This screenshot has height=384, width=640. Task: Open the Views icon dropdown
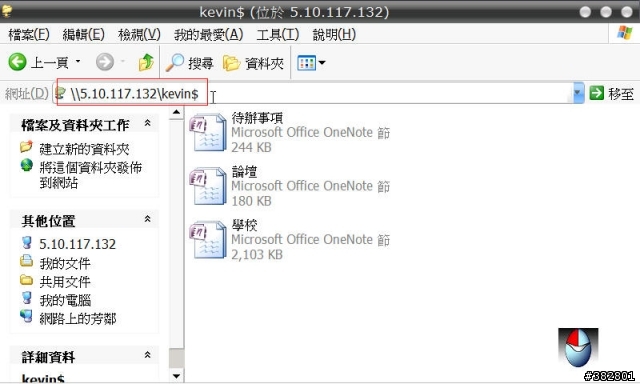pyautogui.click(x=311, y=63)
